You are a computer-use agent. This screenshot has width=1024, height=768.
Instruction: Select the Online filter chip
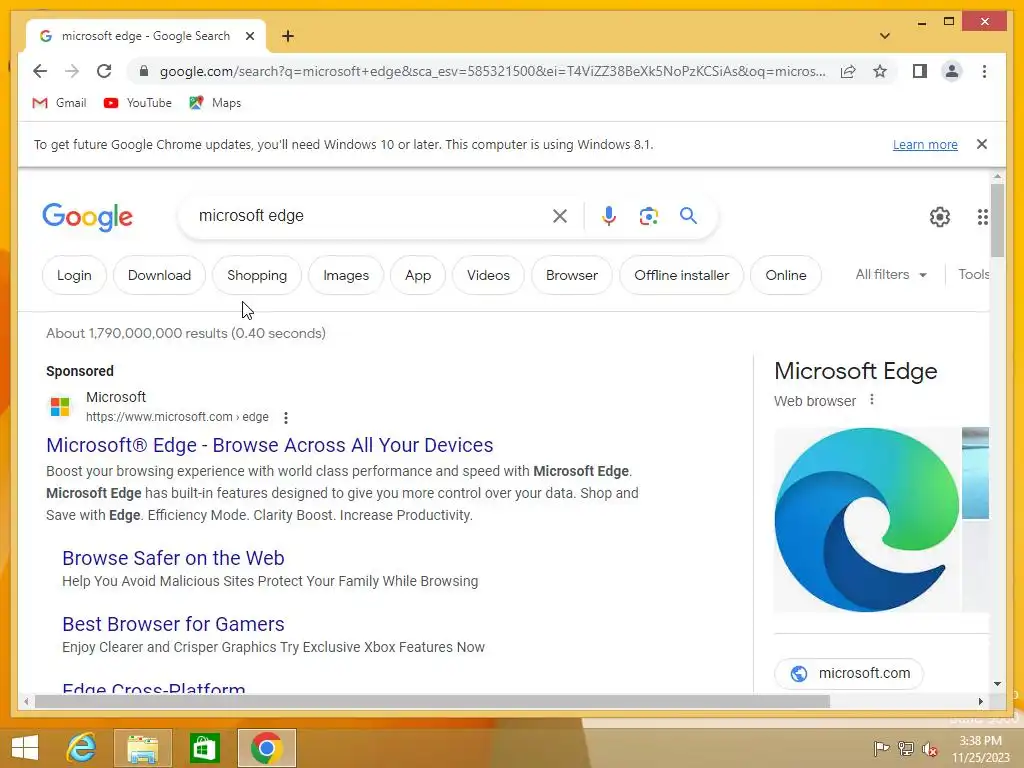click(786, 275)
